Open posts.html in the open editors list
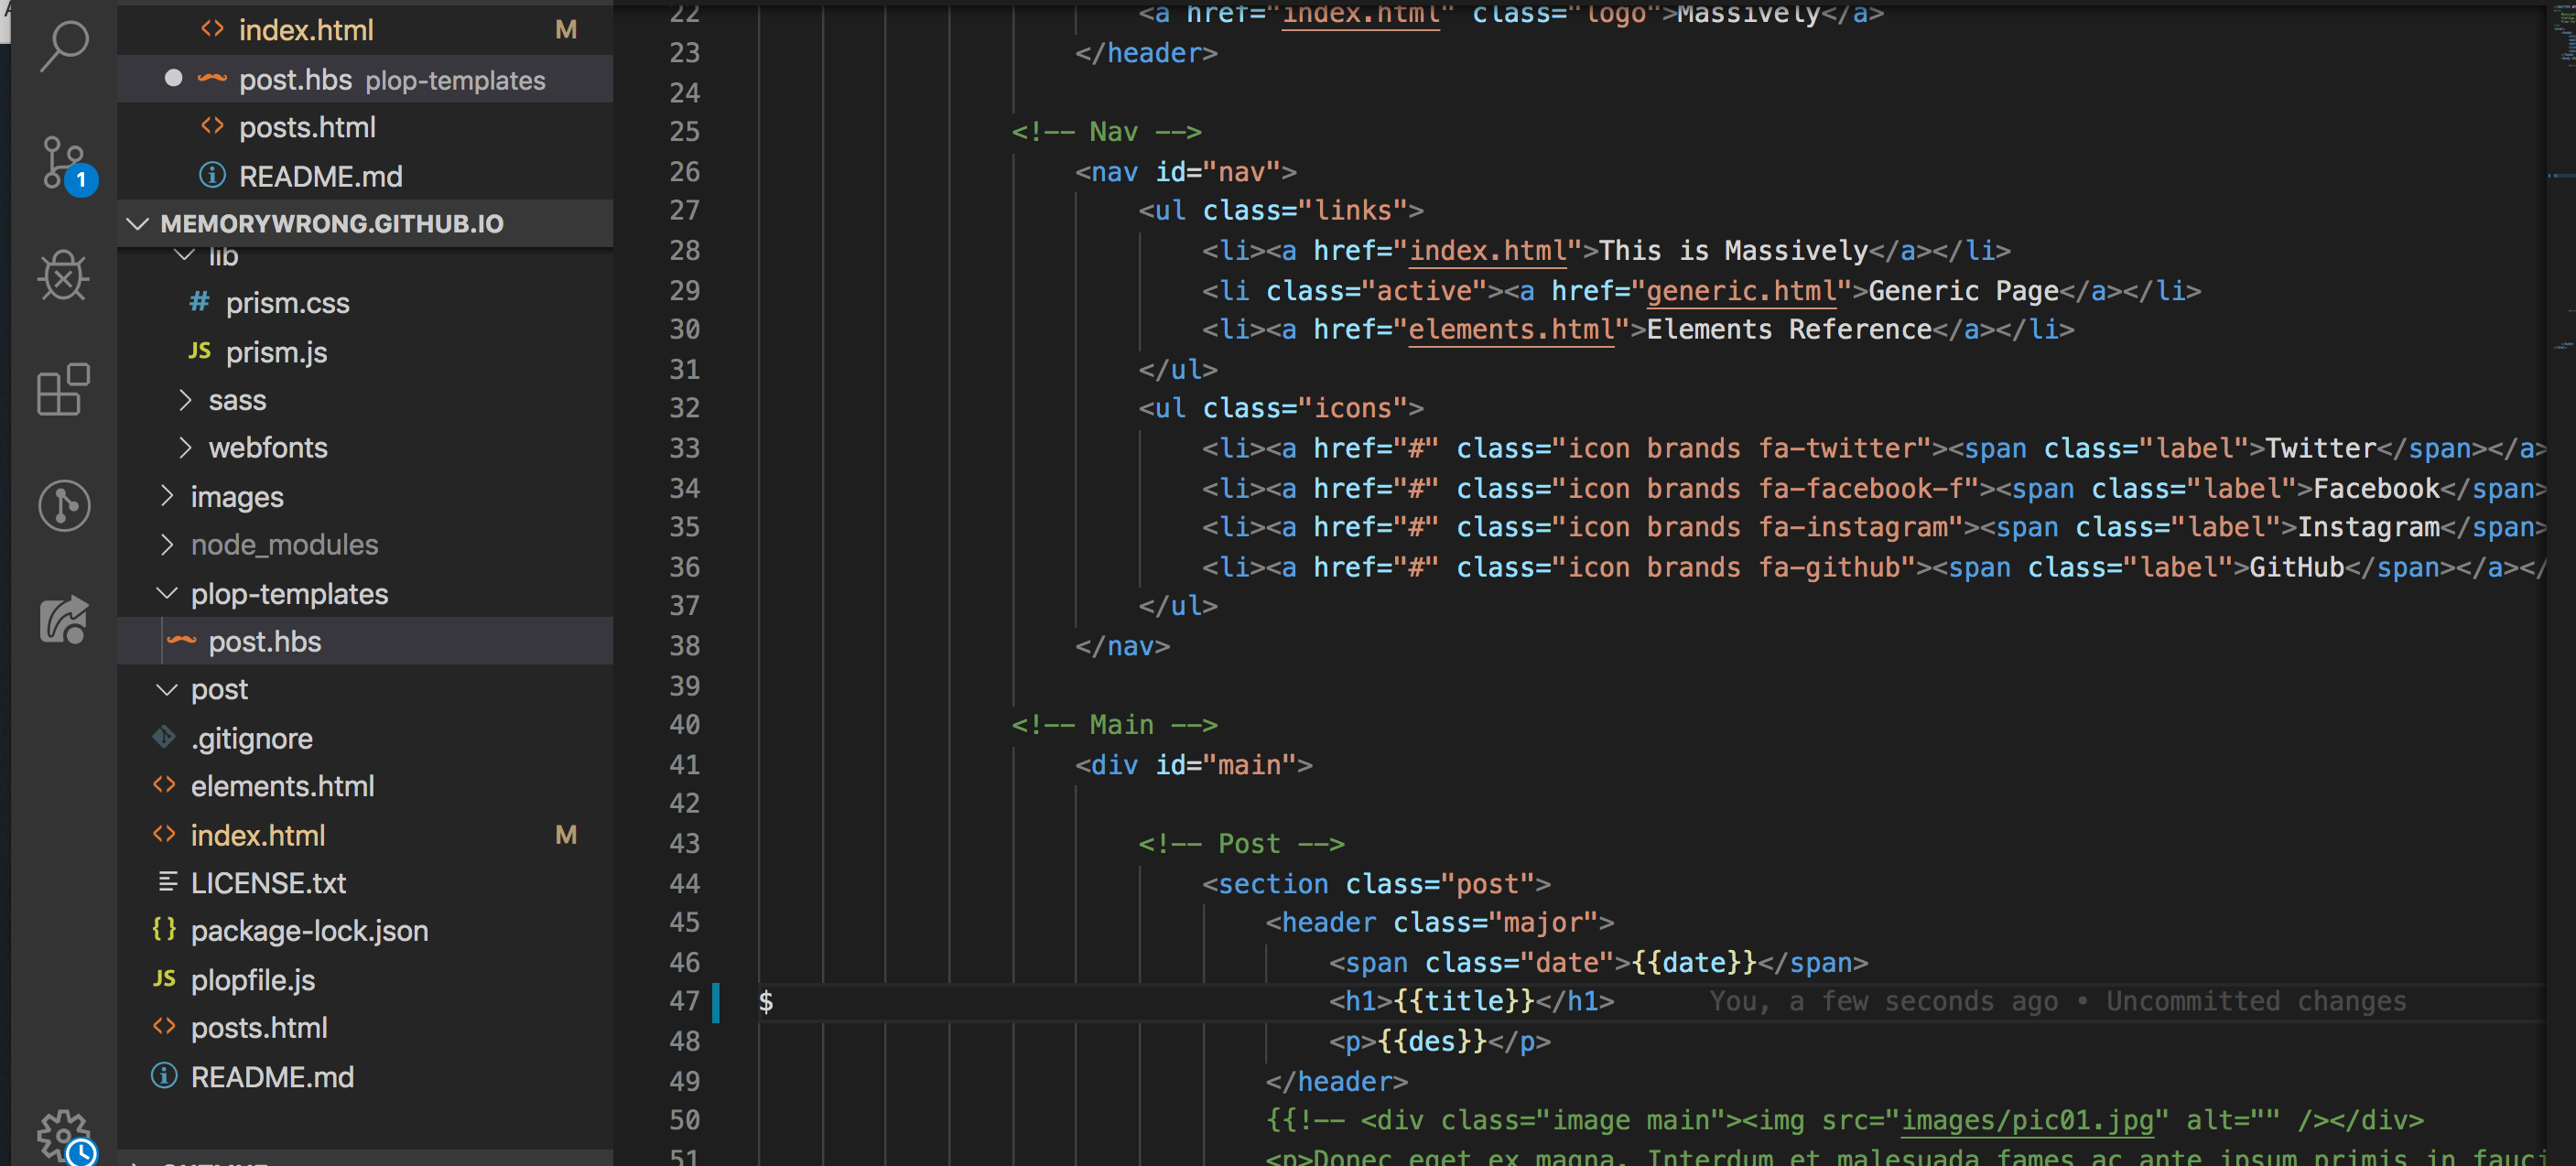Screen dimensions: 2576x1166 365,127
